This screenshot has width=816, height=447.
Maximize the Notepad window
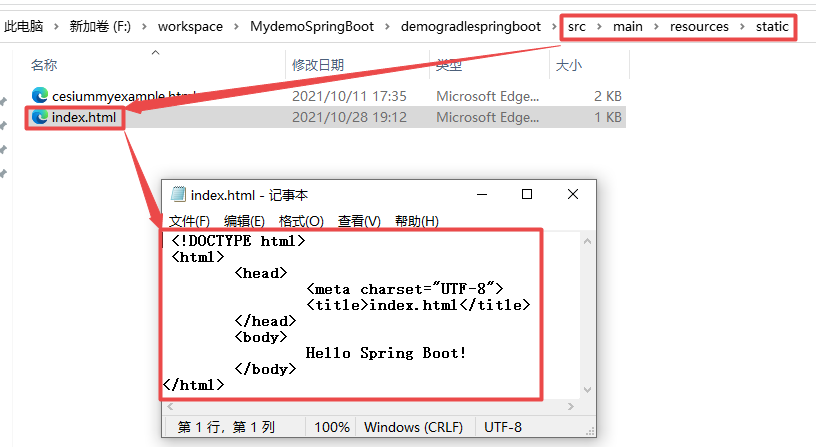pyautogui.click(x=527, y=194)
